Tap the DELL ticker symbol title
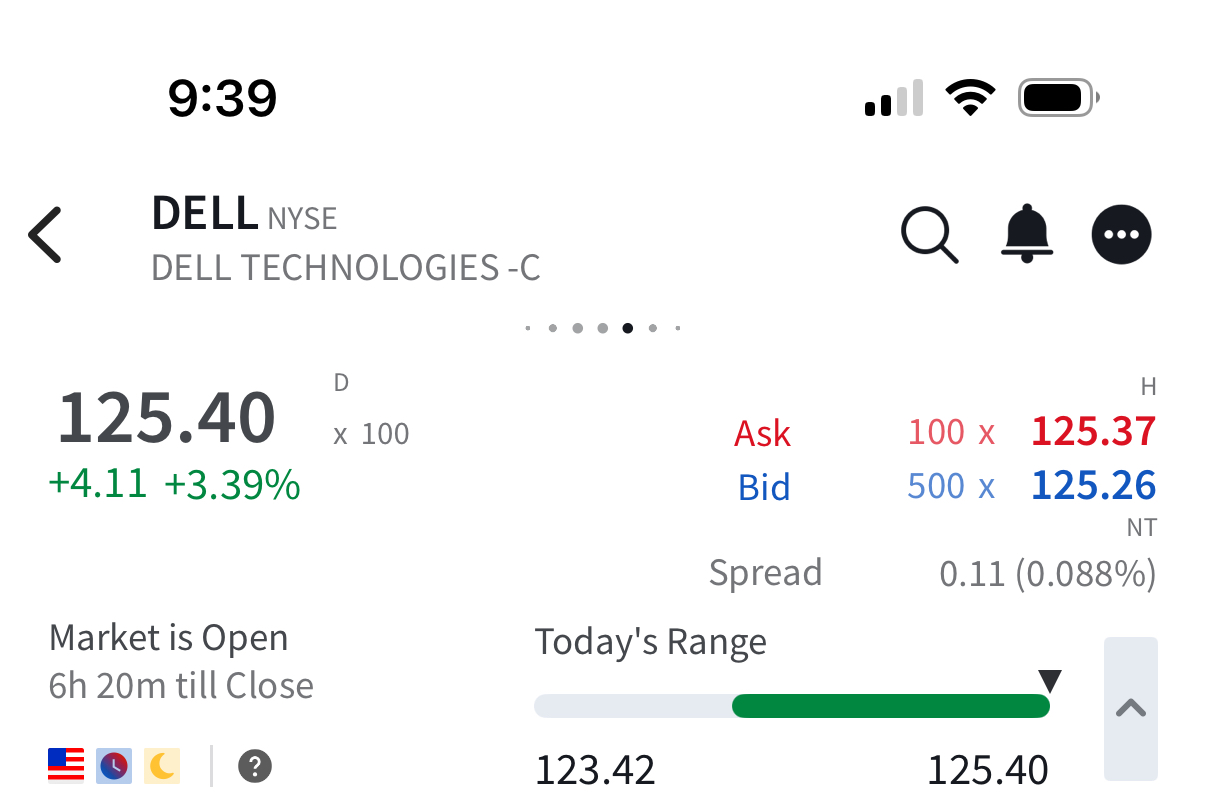Image resolution: width=1206 pixels, height=811 pixels. coord(205,213)
